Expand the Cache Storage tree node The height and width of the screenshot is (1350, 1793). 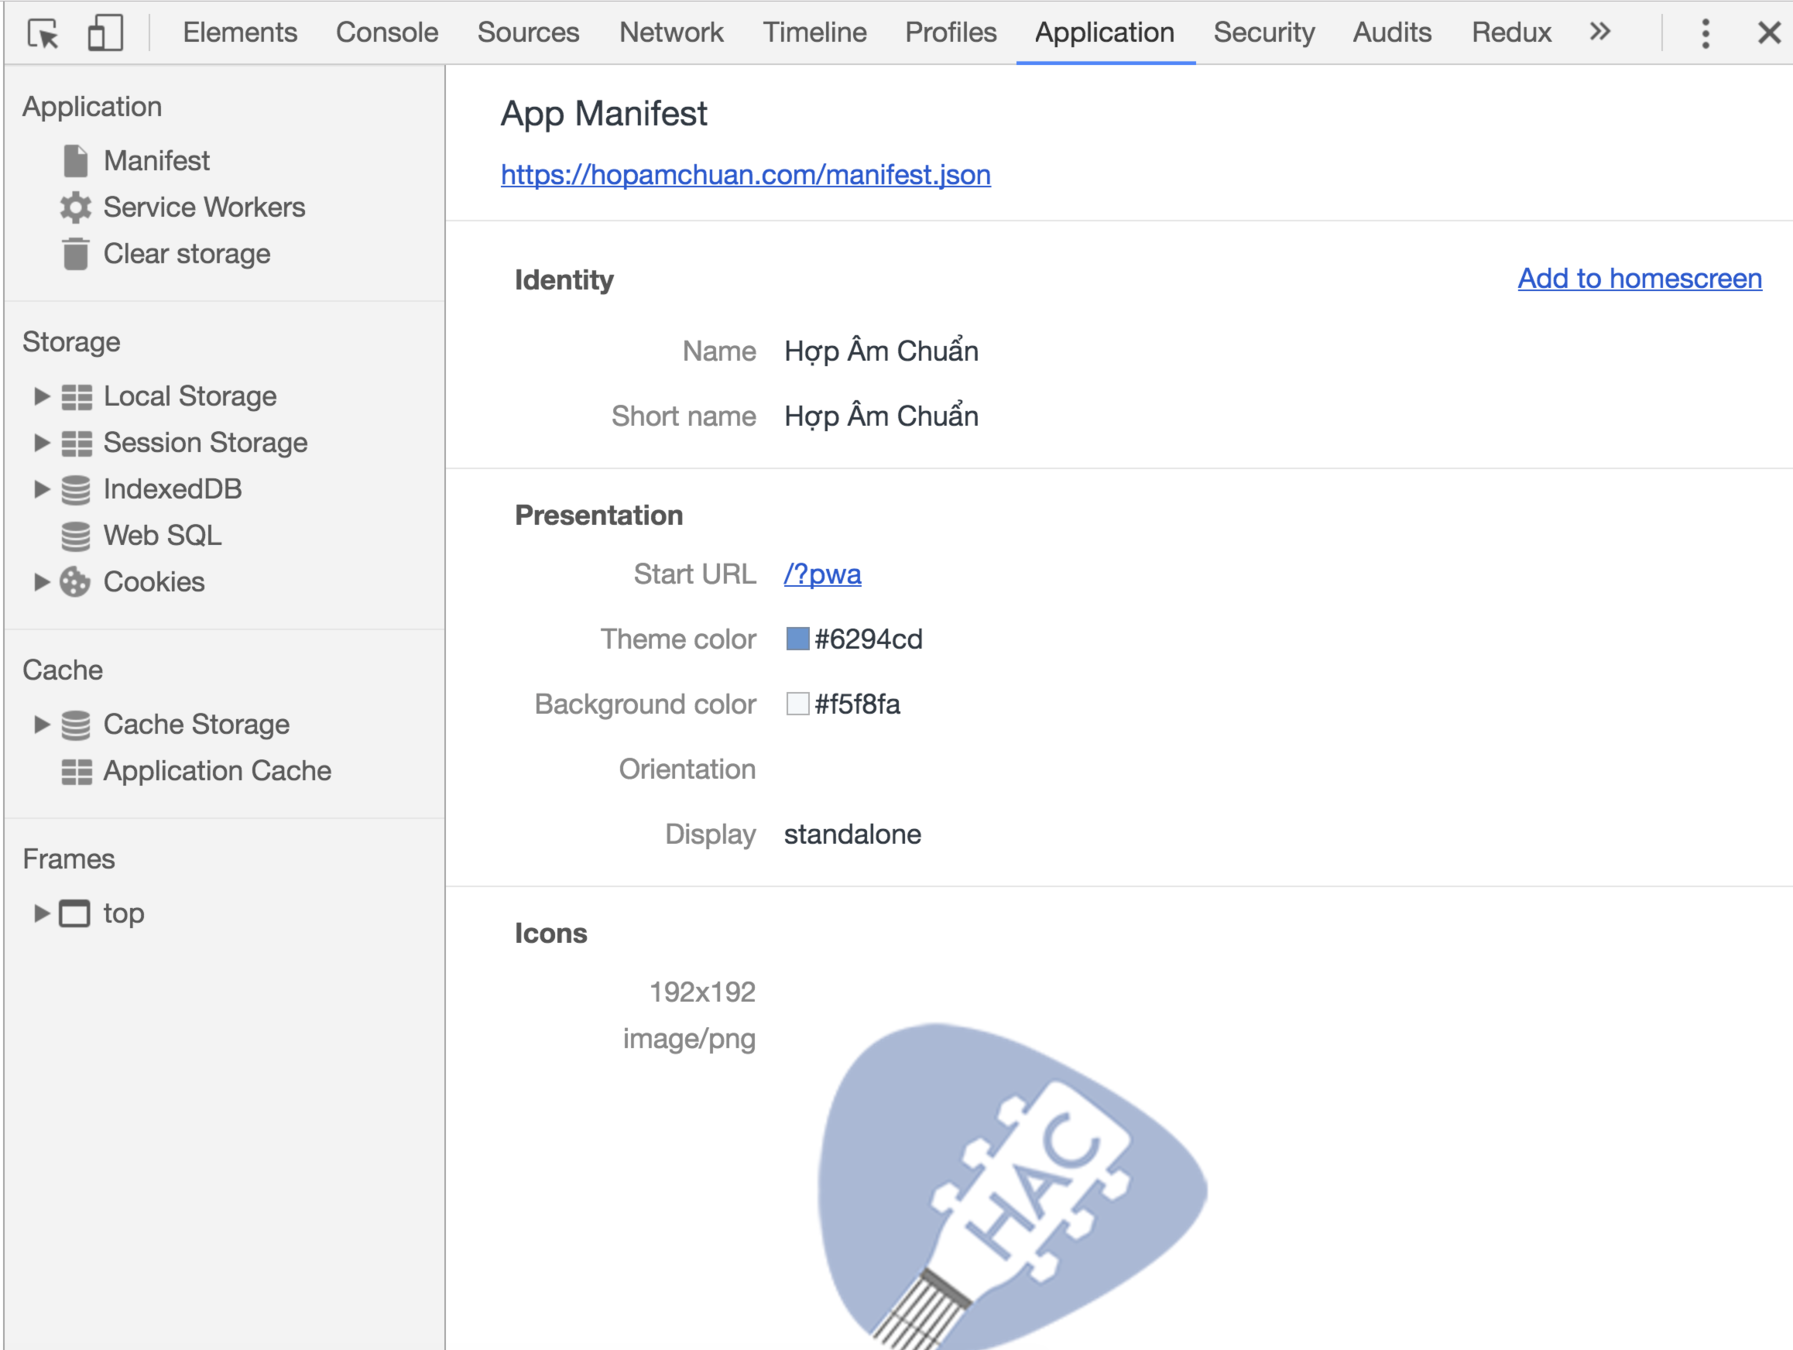click(41, 724)
